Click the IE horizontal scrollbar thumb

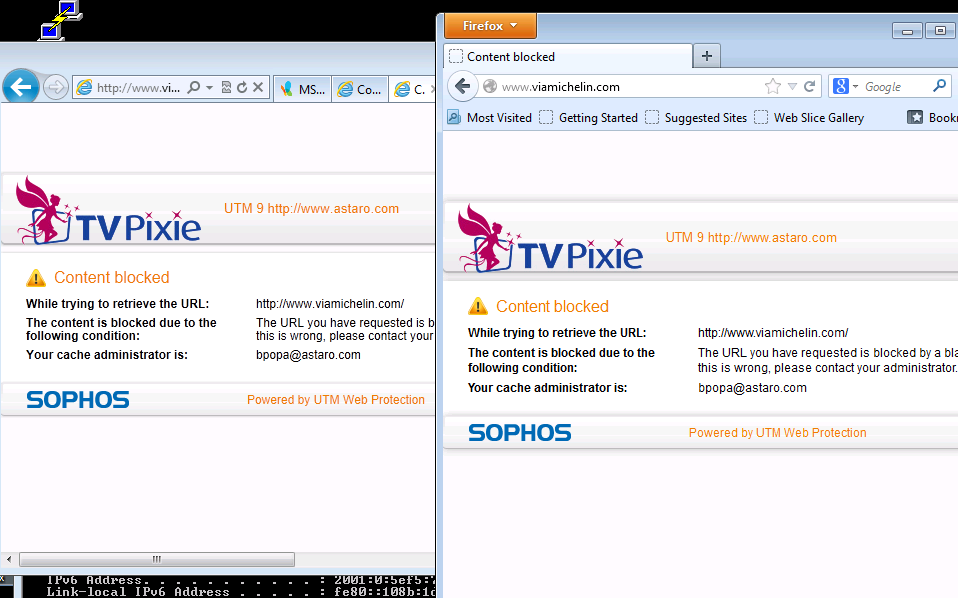pos(157,559)
